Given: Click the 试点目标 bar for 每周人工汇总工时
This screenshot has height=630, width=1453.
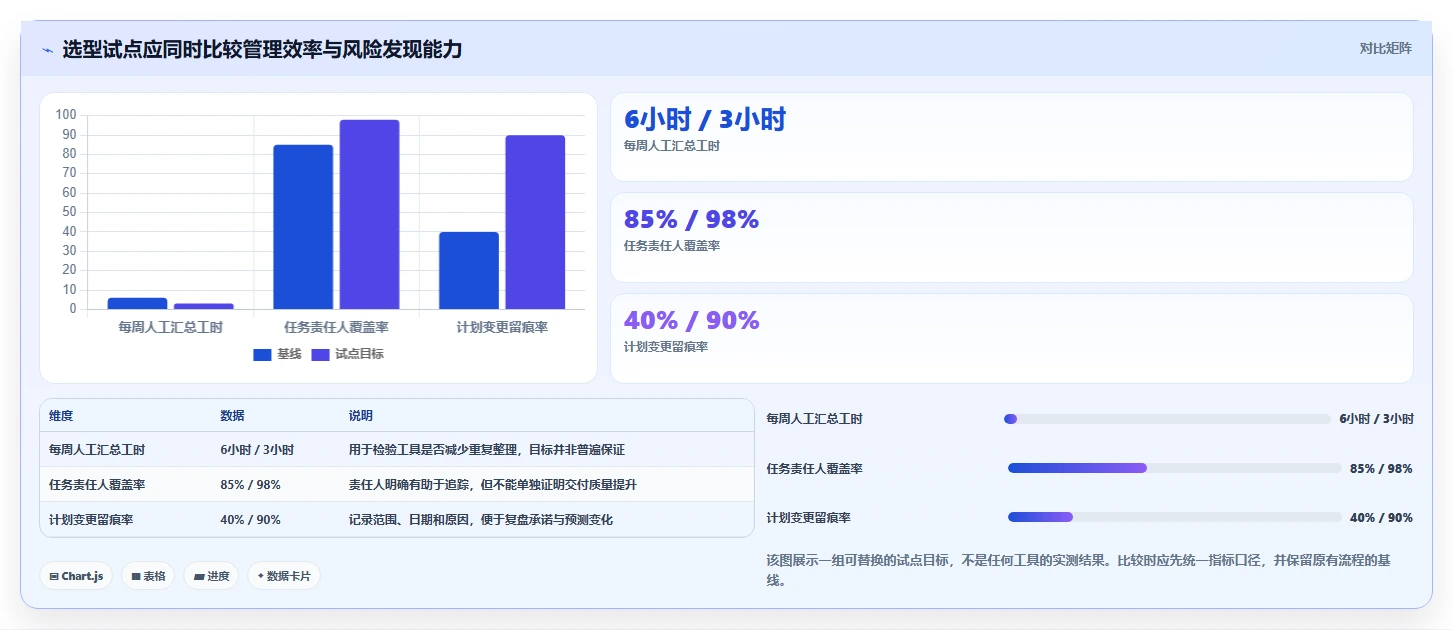Looking at the screenshot, I should 203,306.
